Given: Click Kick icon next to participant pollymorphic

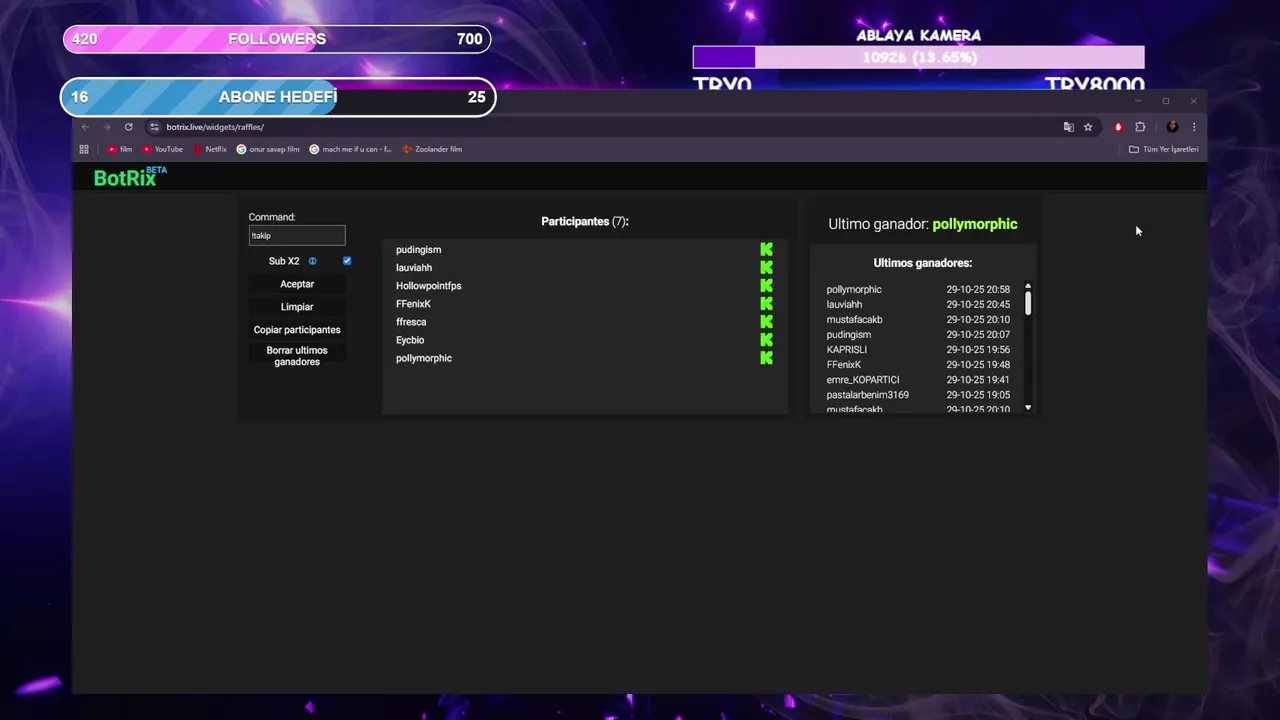Looking at the screenshot, I should tap(766, 358).
